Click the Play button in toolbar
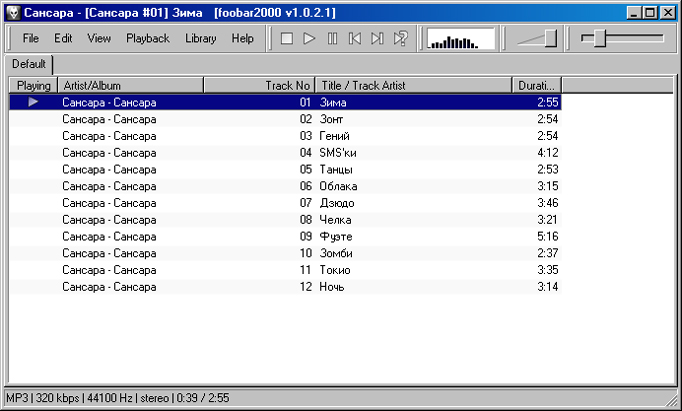Image resolution: width=682 pixels, height=411 pixels. click(x=309, y=39)
